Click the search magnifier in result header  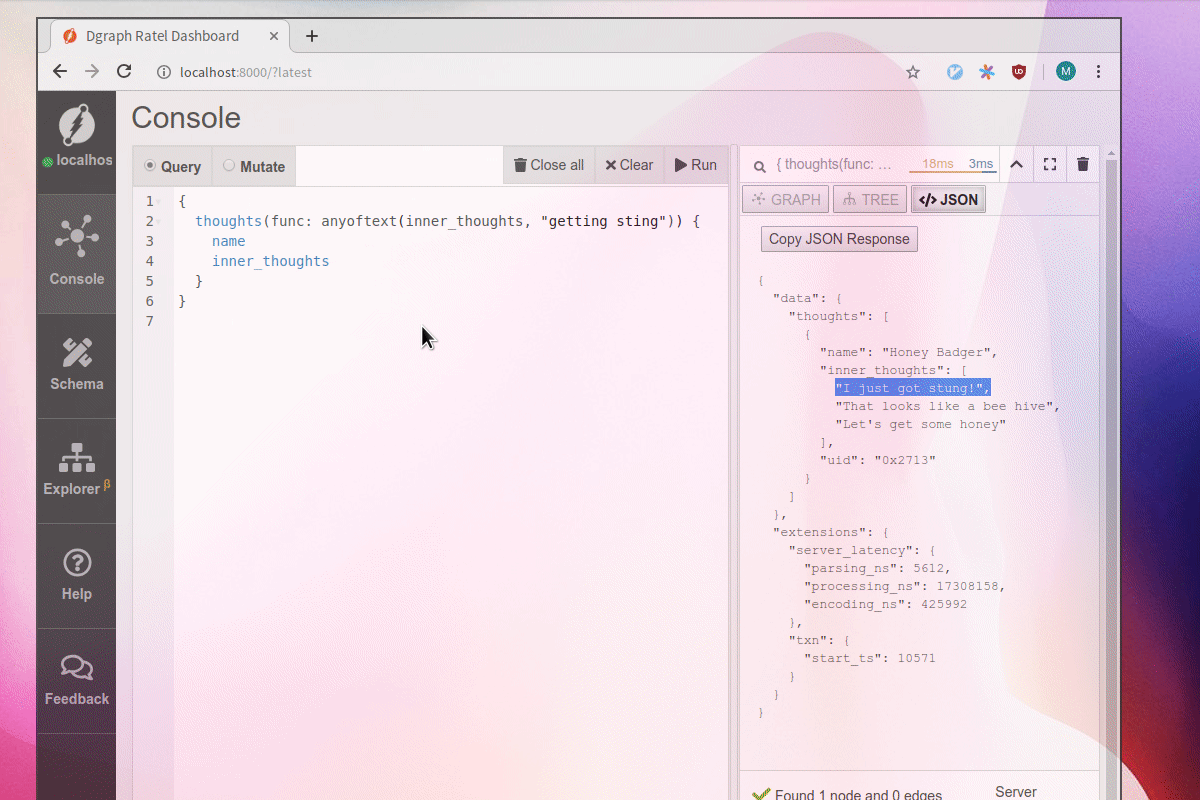[x=760, y=166]
